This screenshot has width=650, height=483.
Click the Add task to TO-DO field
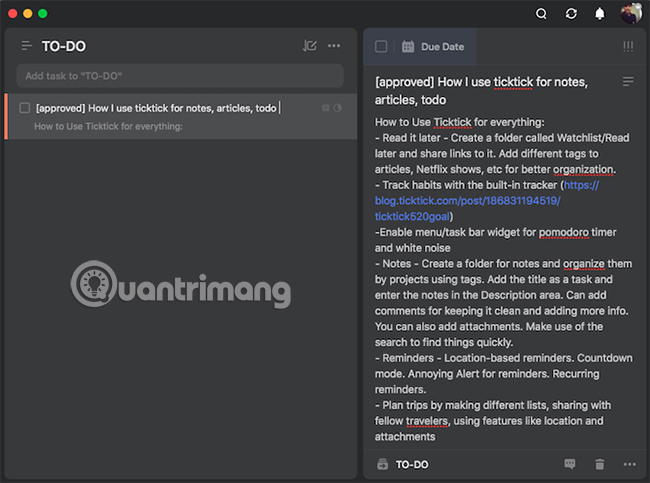180,76
